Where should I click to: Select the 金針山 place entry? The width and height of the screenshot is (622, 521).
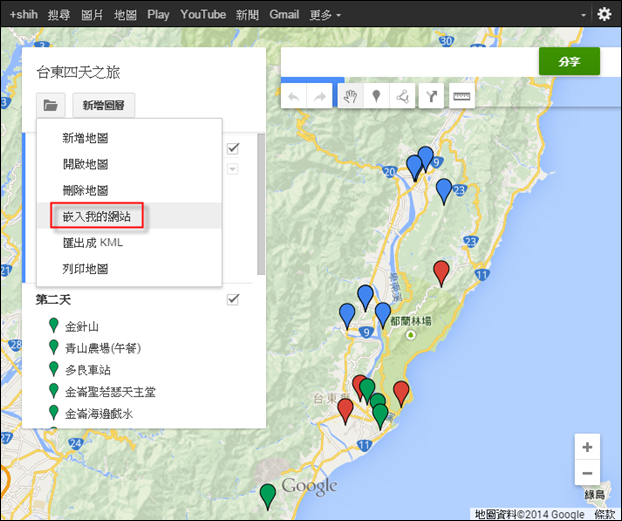point(82,327)
